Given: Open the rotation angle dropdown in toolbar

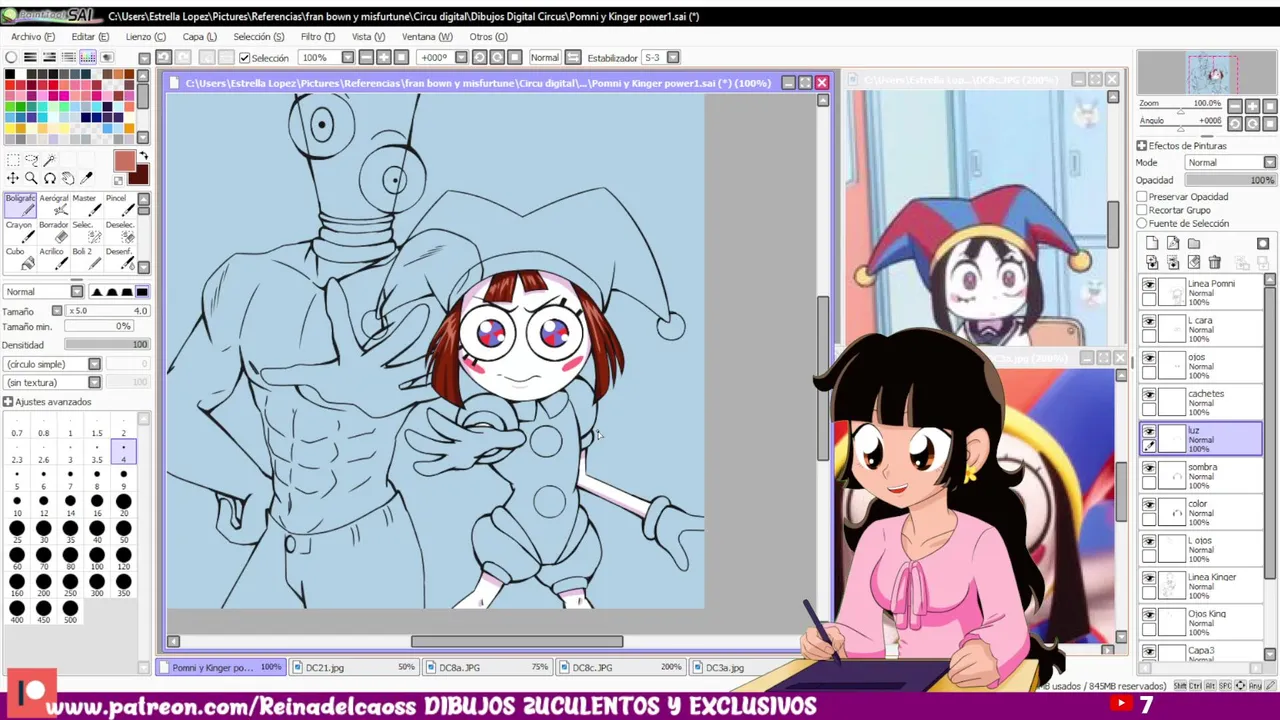Looking at the screenshot, I should point(461,58).
